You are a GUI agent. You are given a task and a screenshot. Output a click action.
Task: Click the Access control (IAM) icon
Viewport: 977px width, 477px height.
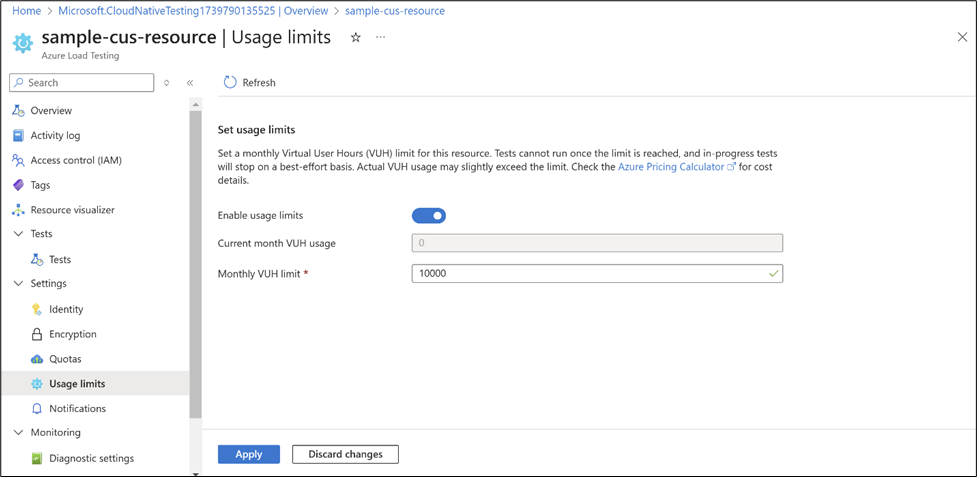(x=18, y=160)
